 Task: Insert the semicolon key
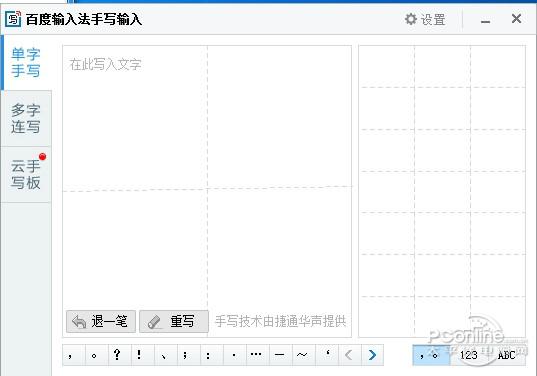click(x=189, y=355)
